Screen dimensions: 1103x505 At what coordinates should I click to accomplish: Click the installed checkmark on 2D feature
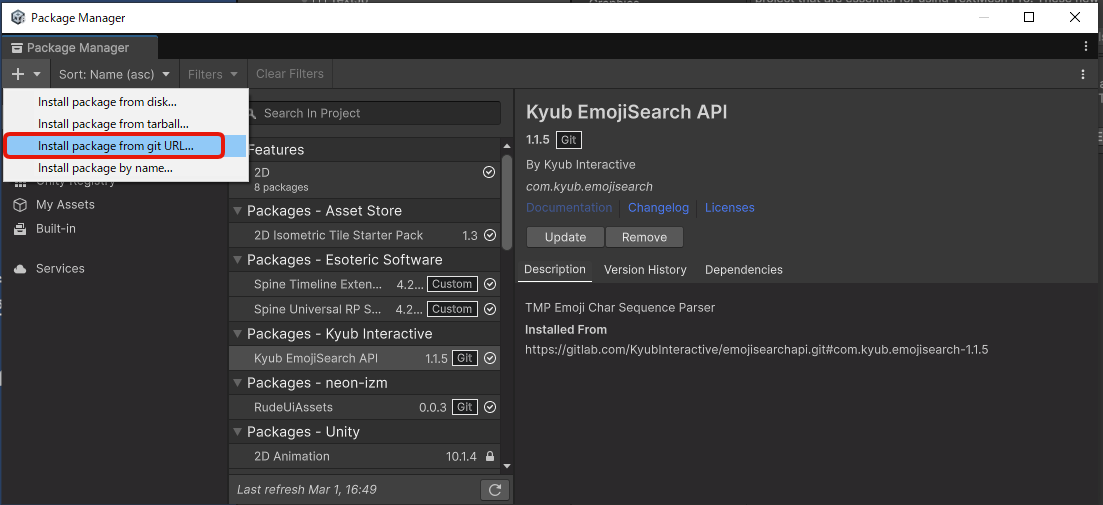[x=489, y=172]
